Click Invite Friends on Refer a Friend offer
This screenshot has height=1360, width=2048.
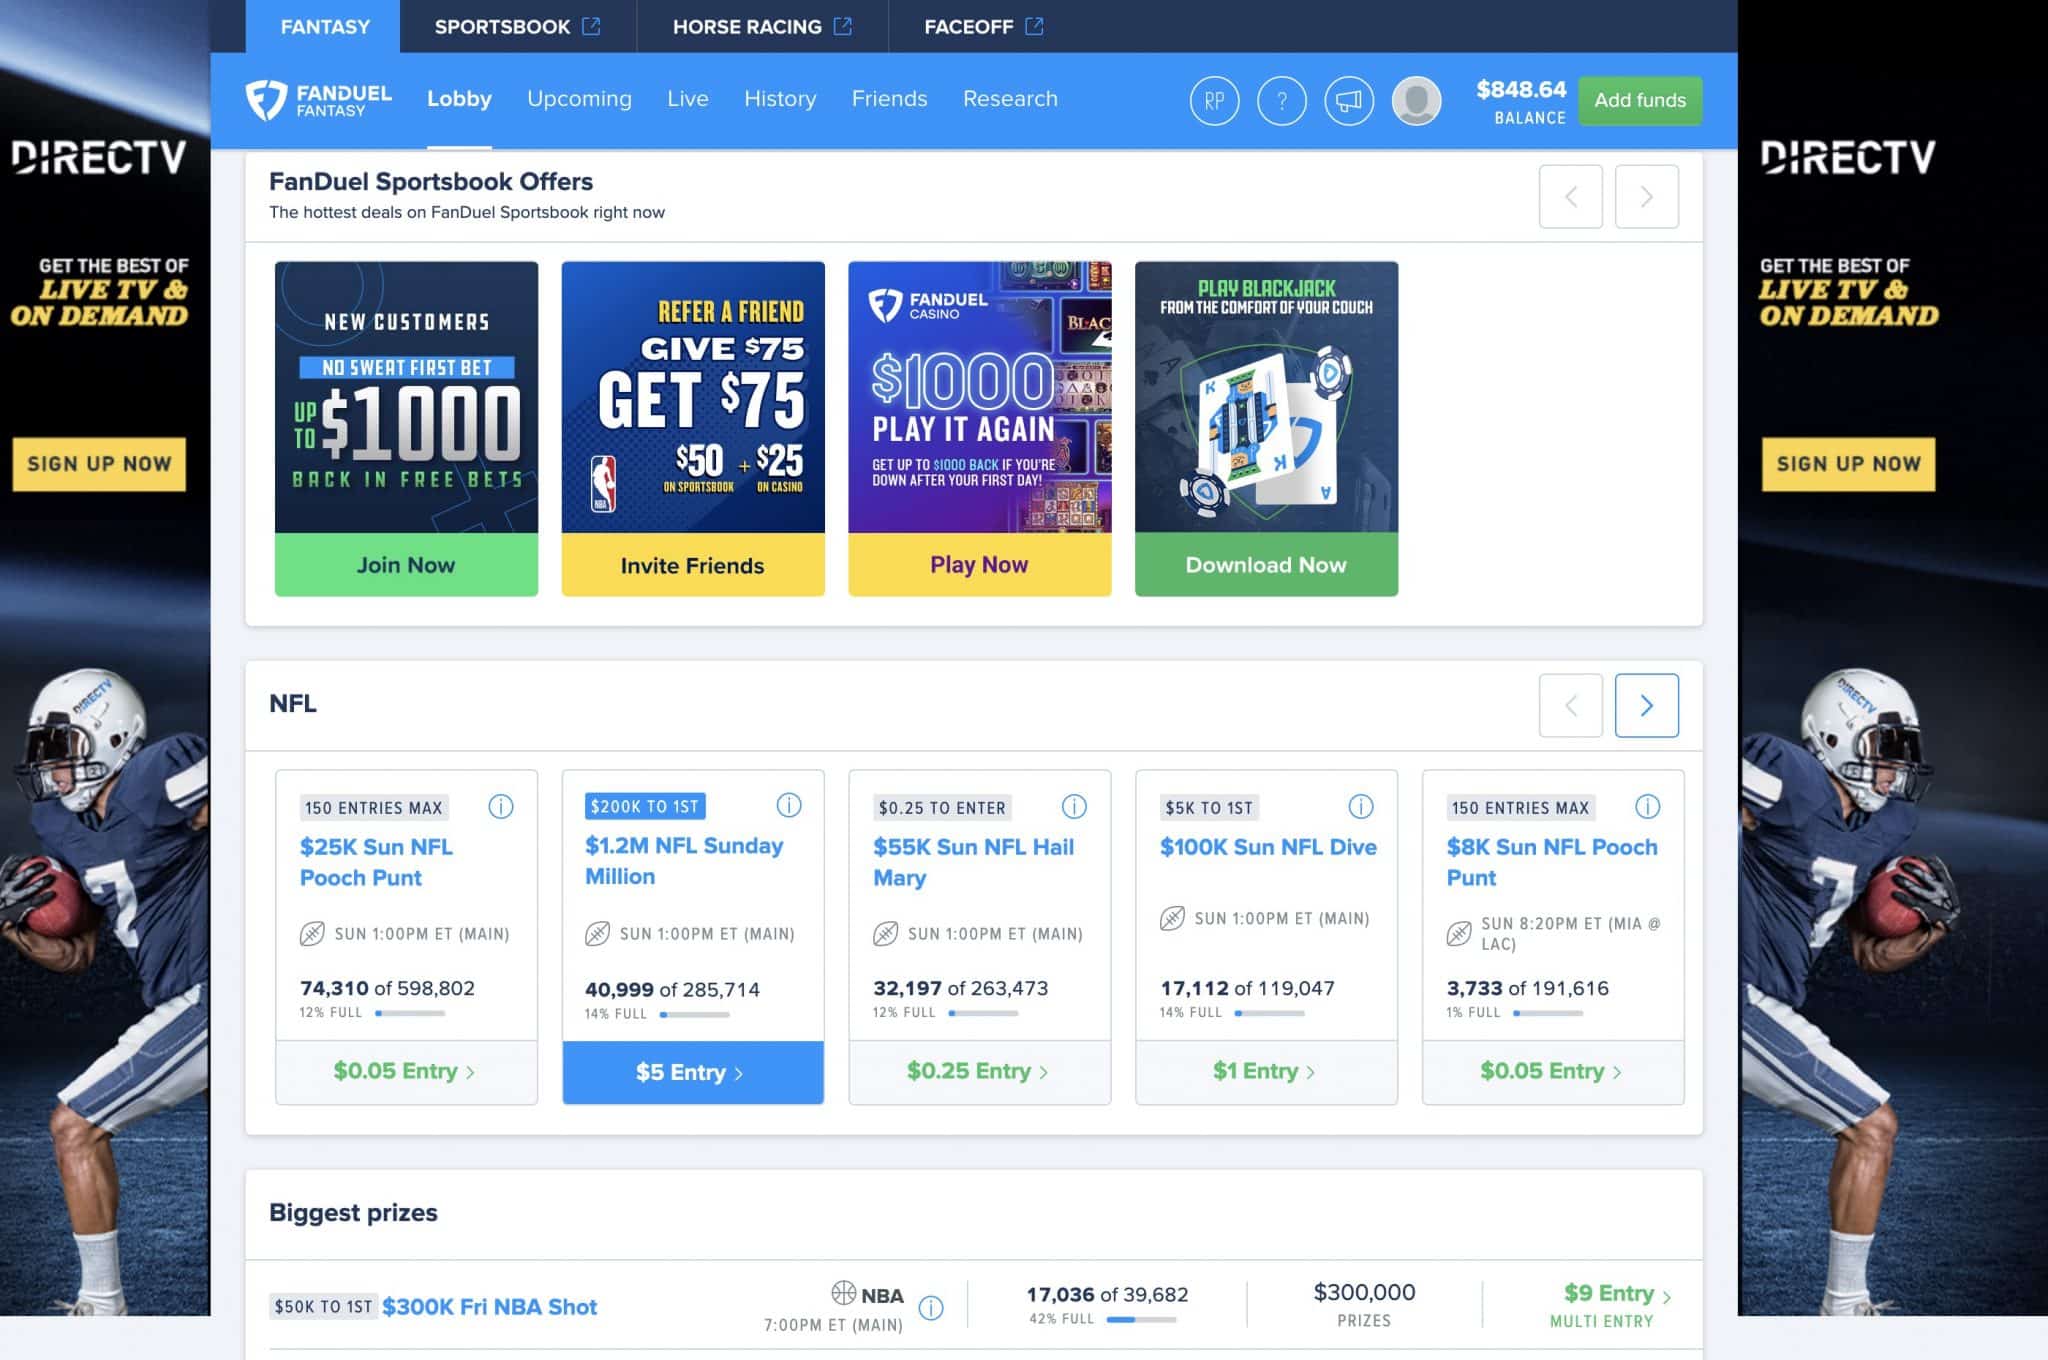pos(693,565)
